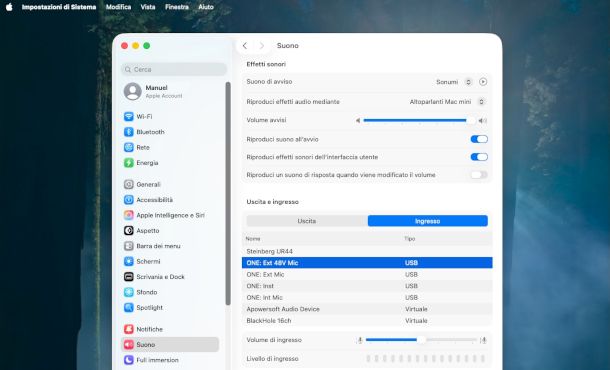Open Accessibilità icon in sidebar
This screenshot has height=370, width=610.
[129, 200]
